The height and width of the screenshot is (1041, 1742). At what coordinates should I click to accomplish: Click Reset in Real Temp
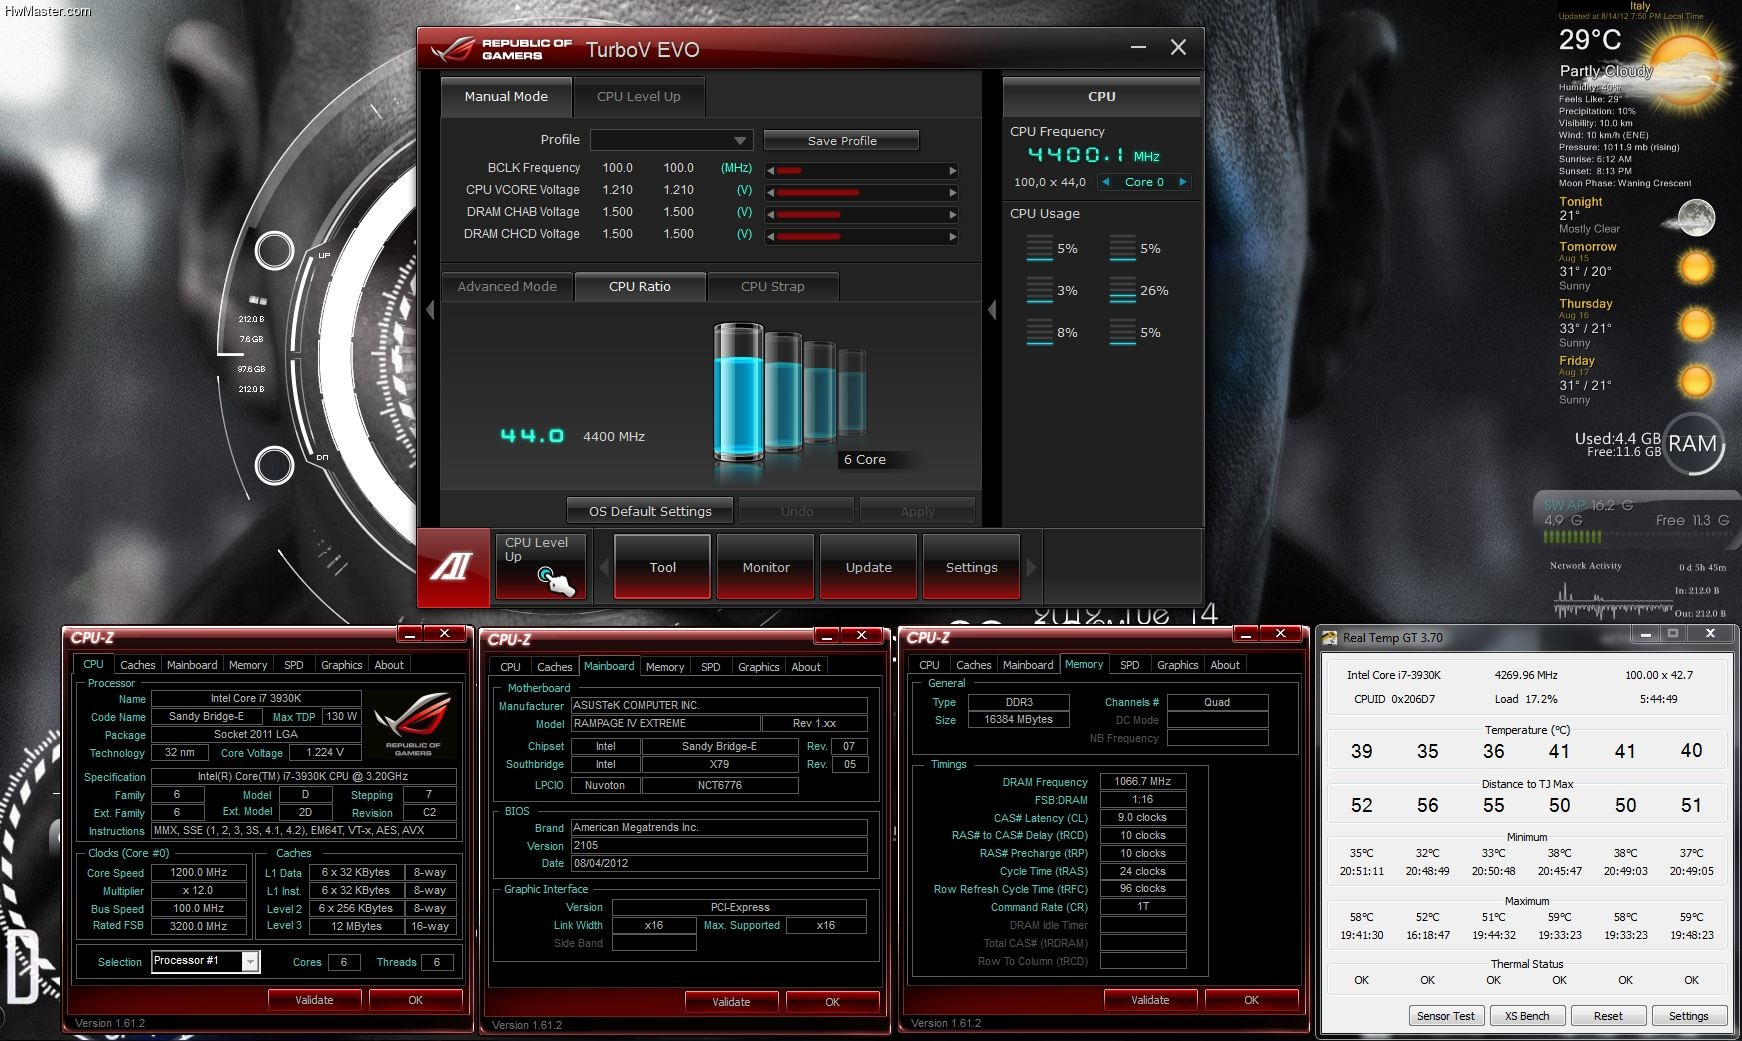1608,1016
